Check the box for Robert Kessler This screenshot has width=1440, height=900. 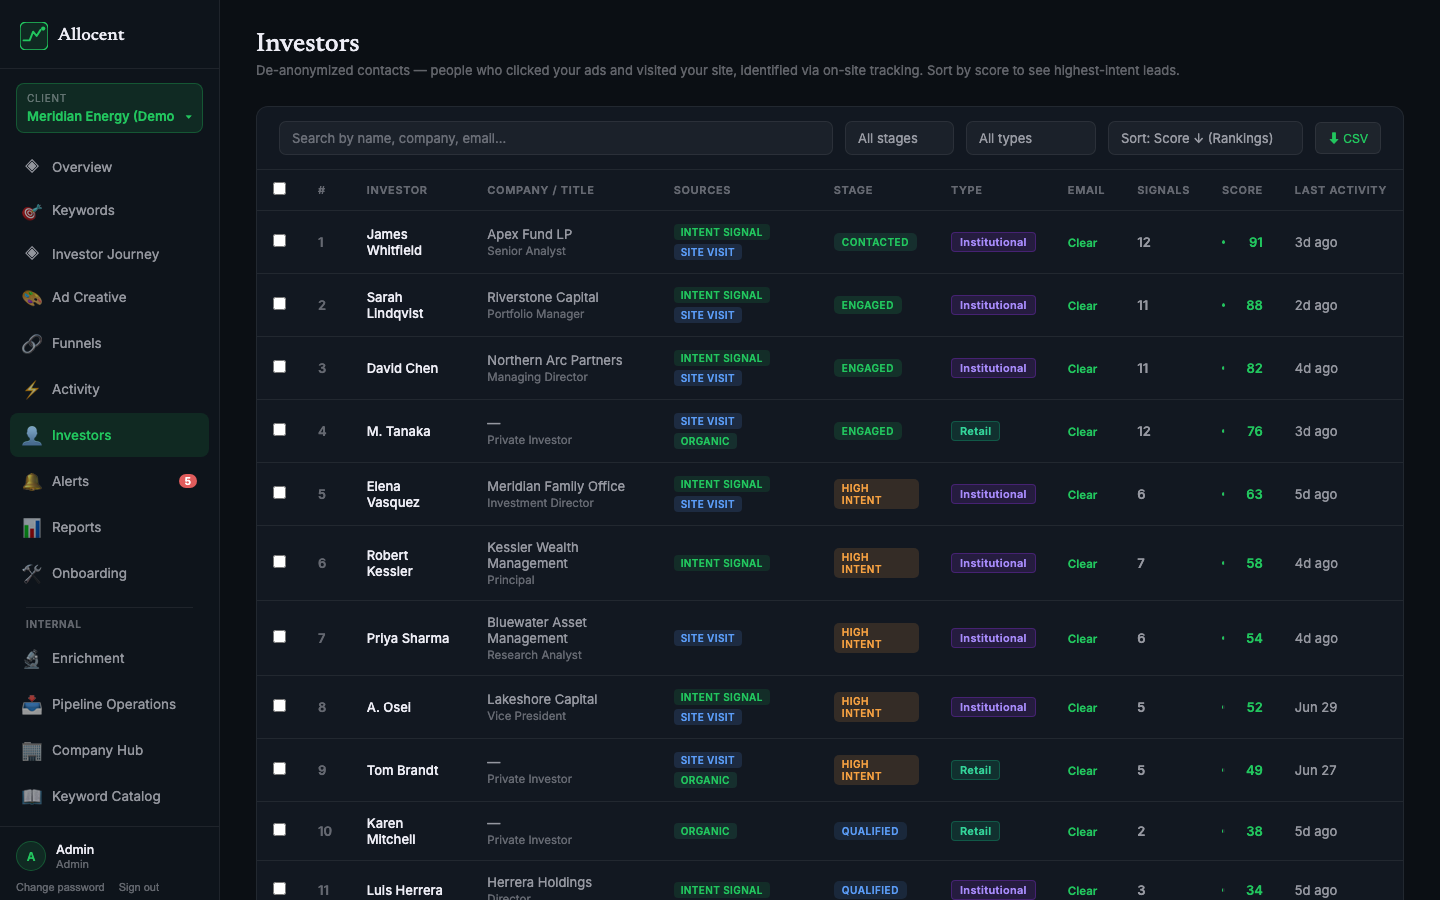point(280,562)
